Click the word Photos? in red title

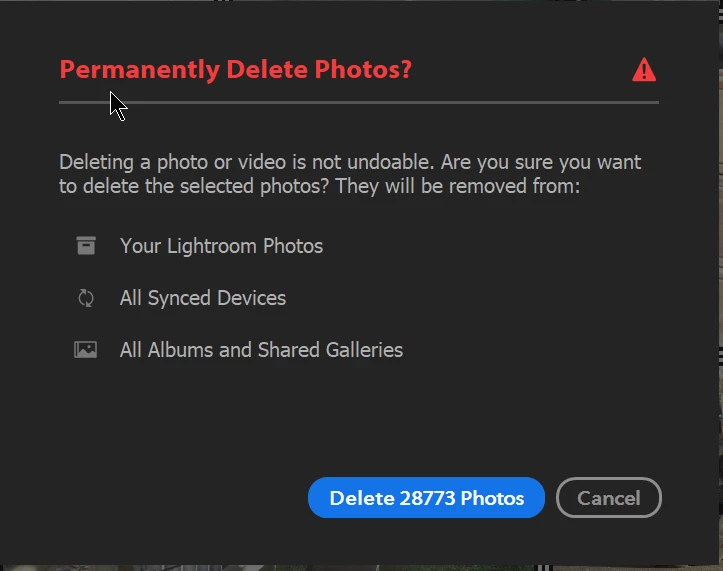click(363, 70)
